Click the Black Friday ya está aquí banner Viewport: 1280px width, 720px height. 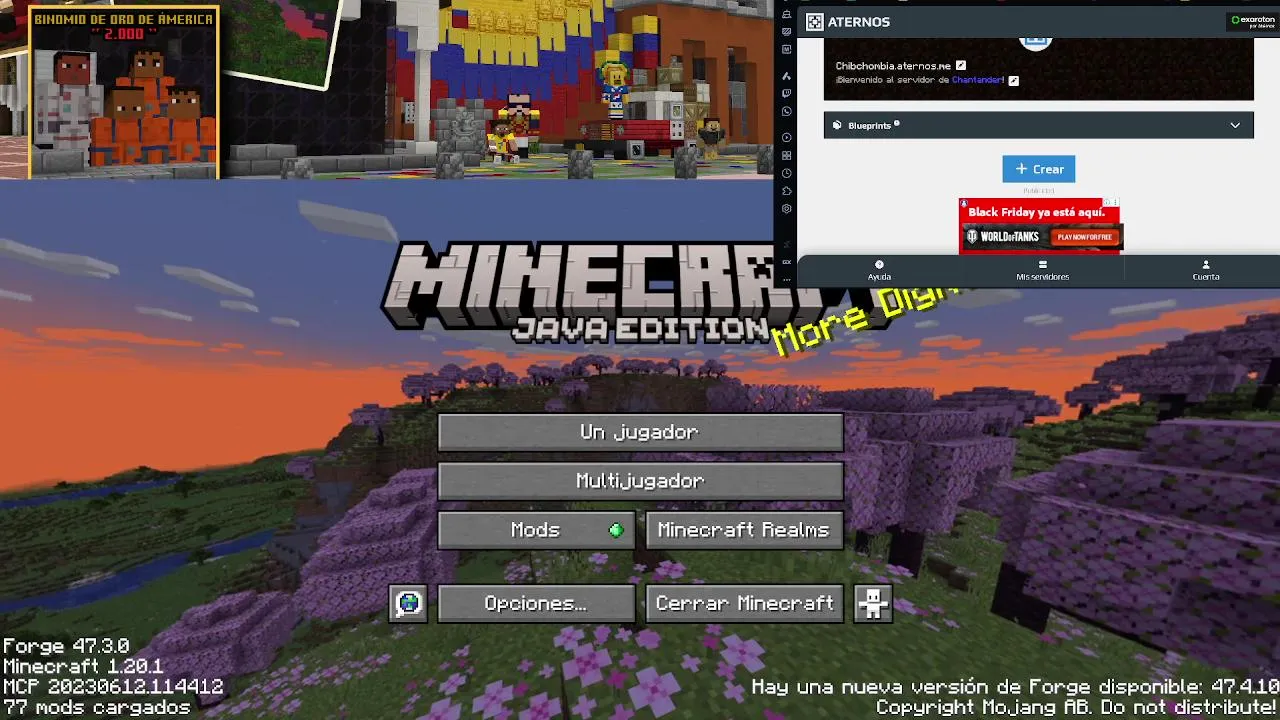click(1036, 212)
